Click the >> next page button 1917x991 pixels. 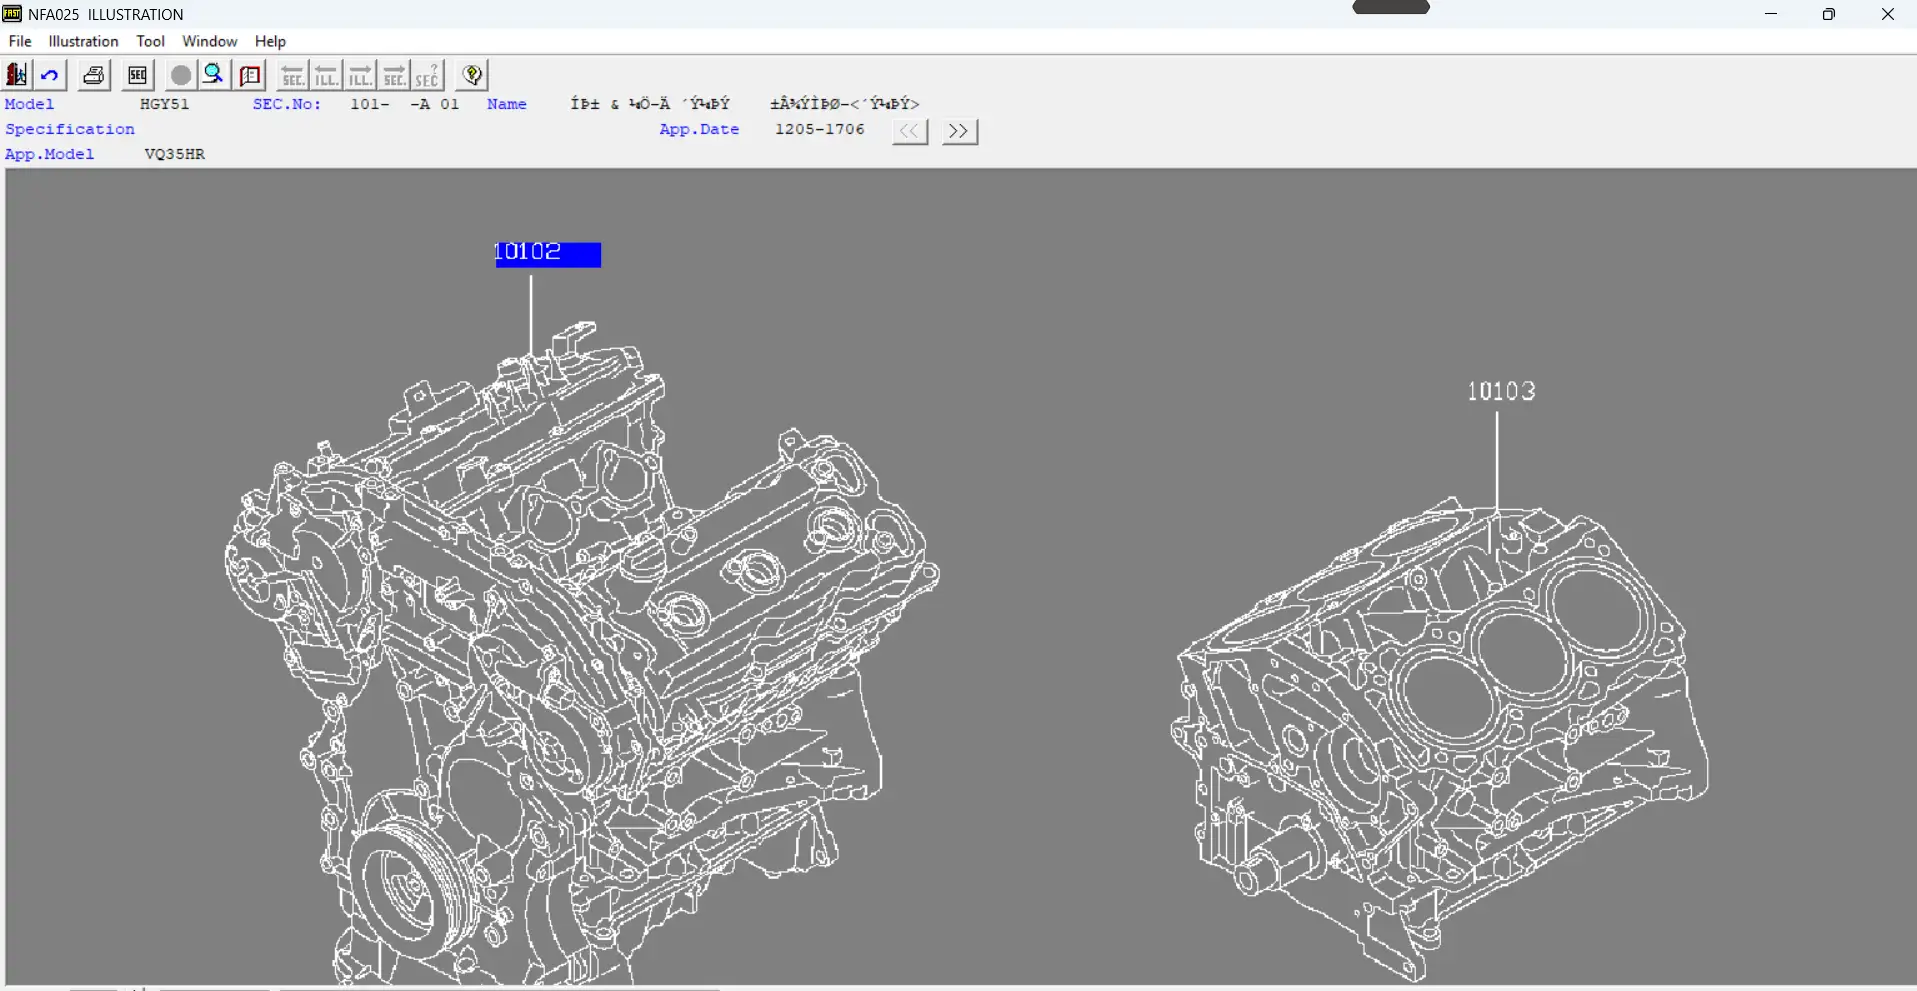coord(959,131)
